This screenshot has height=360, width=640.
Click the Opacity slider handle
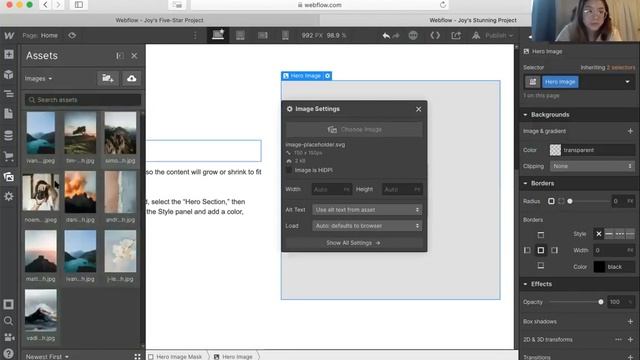tap(600, 302)
